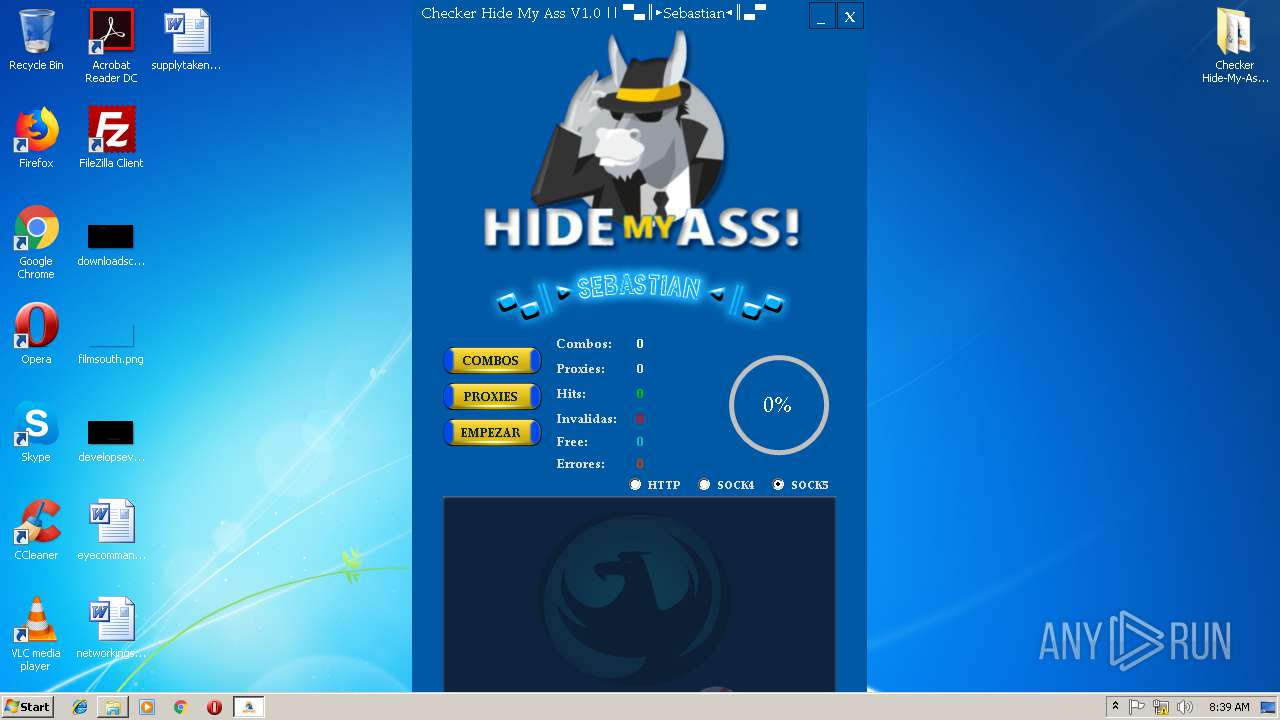This screenshot has width=1280, height=720.
Task: Select the Opera desktop icon
Action: (x=36, y=334)
